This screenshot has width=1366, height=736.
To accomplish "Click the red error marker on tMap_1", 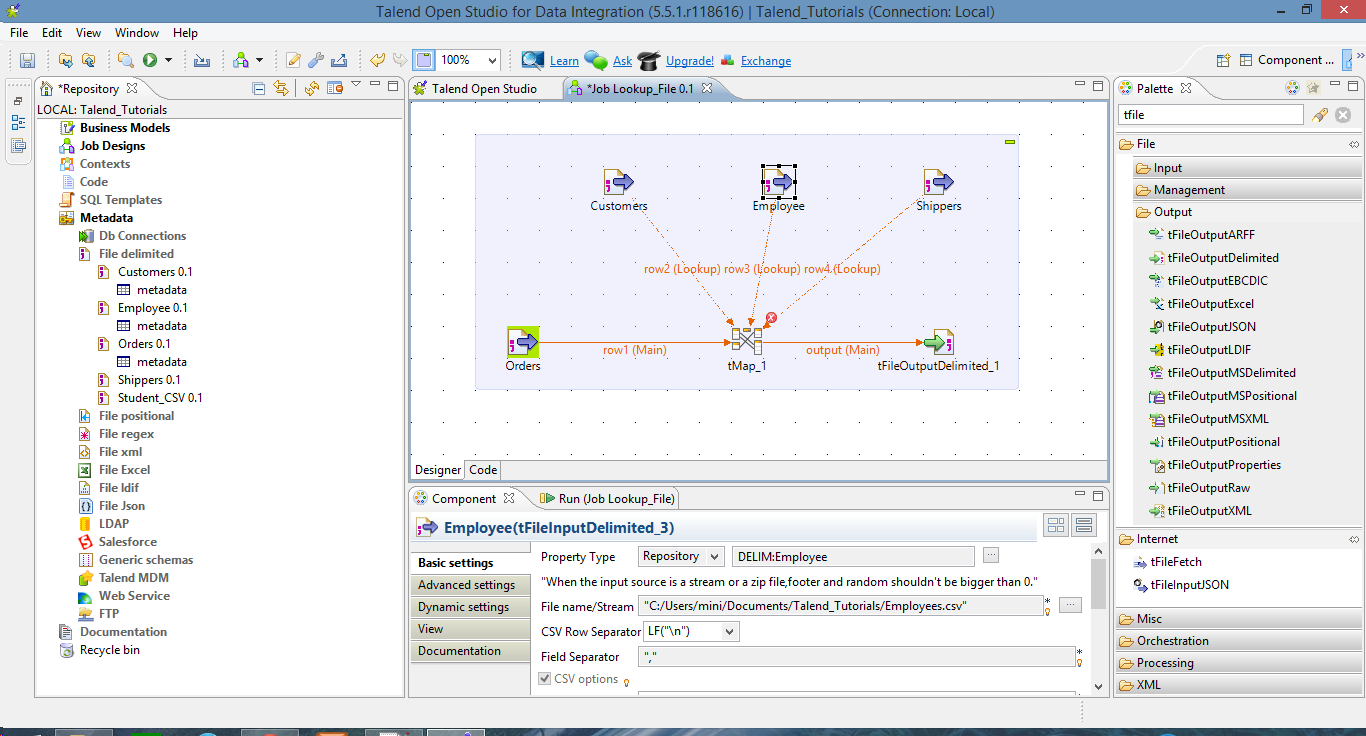I will click(x=771, y=318).
